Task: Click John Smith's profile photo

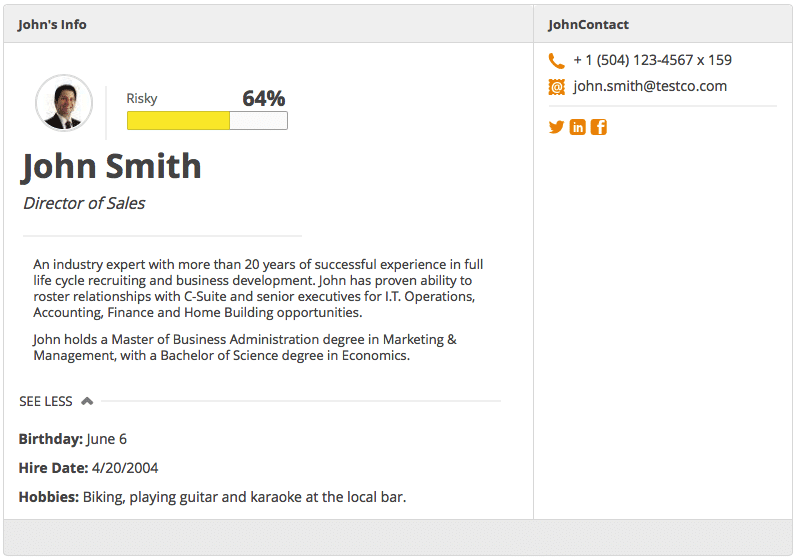Action: 64,103
